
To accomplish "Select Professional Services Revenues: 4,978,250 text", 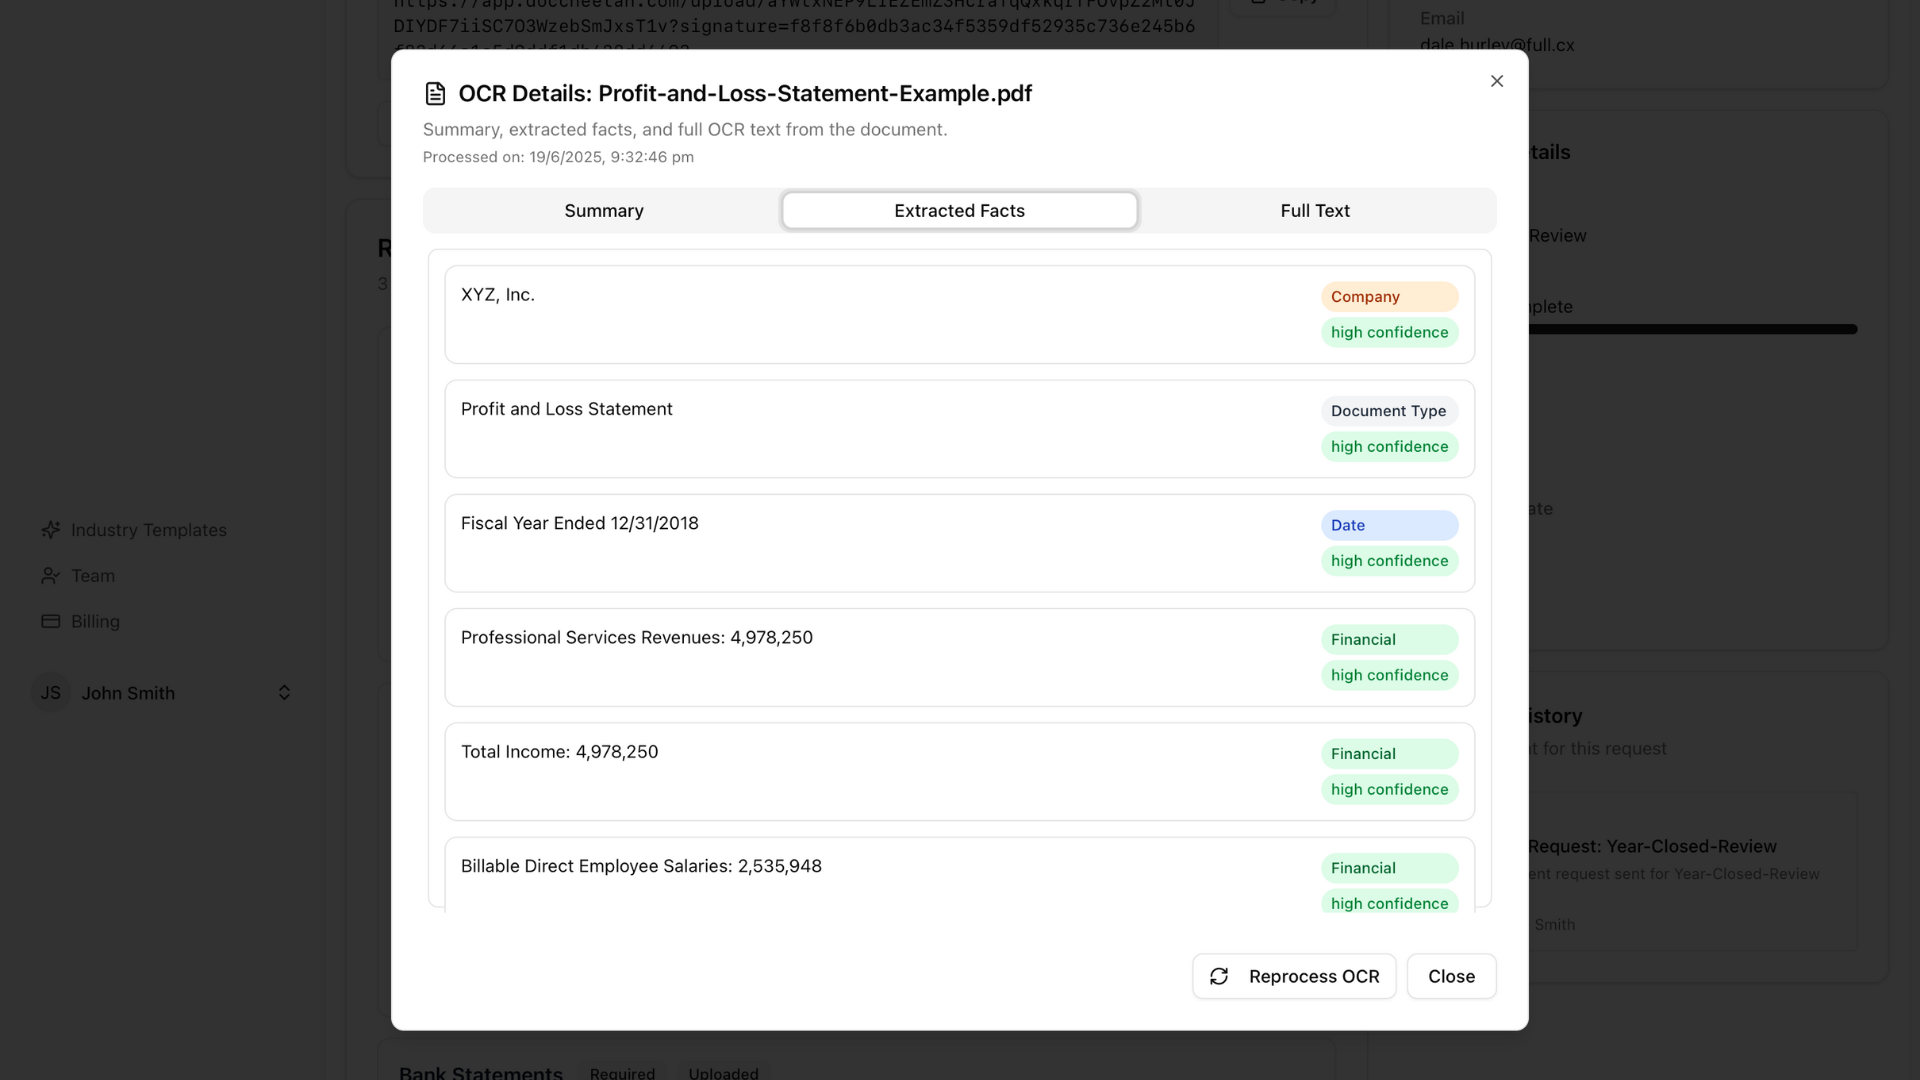I will coord(637,638).
